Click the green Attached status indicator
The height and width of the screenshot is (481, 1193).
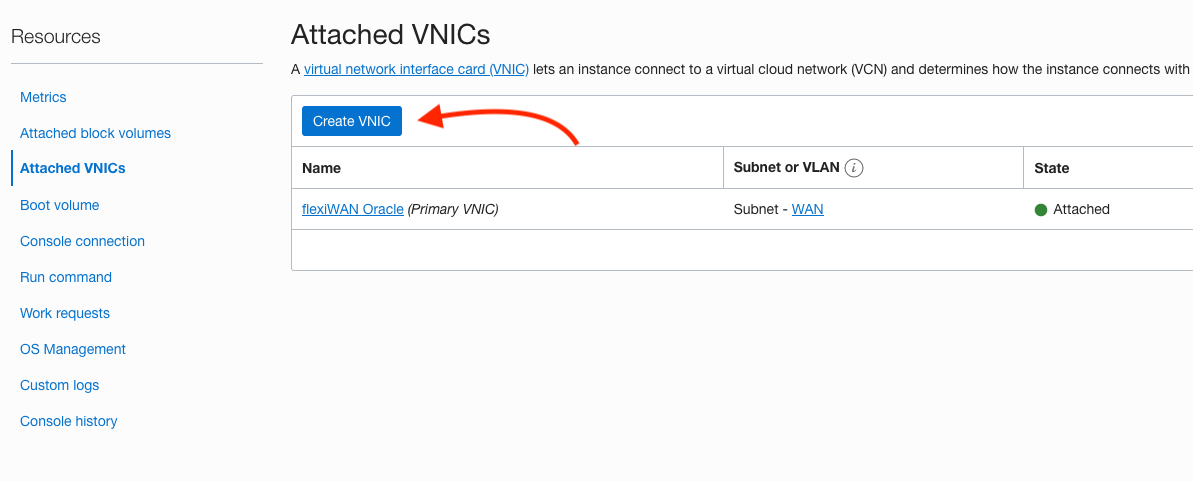1041,210
